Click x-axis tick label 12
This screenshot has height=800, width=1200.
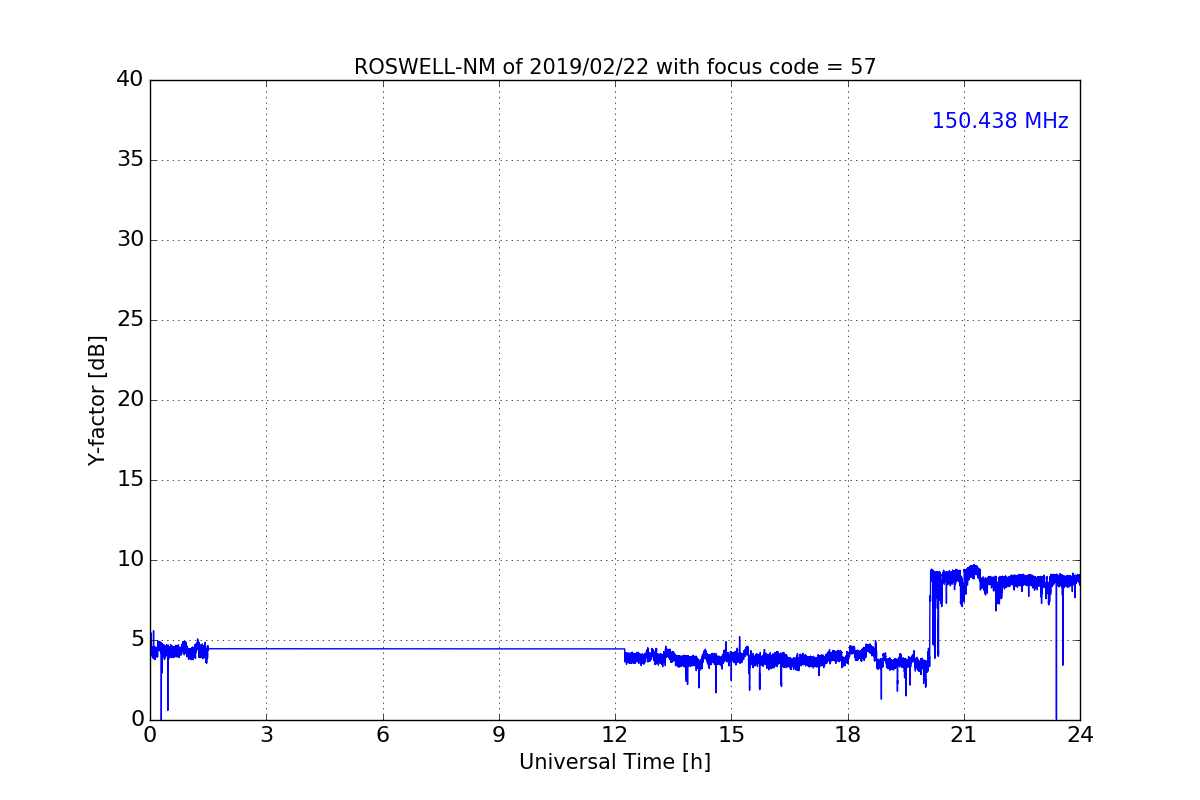tap(615, 735)
